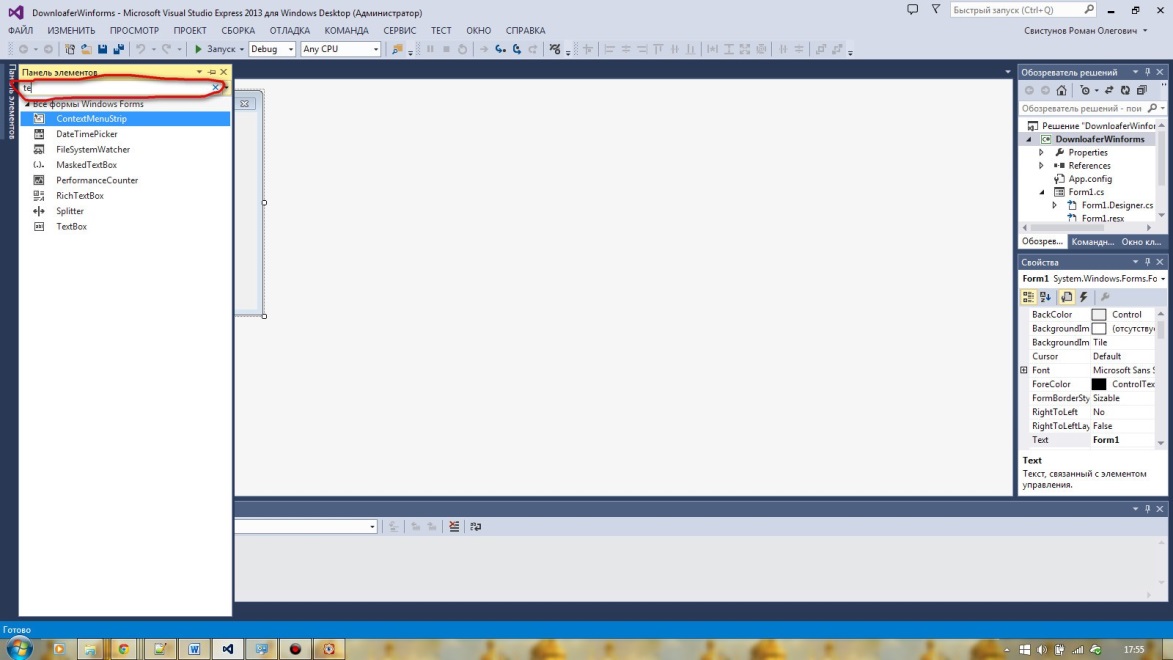1173x660 pixels.
Task: Open the Form1 object selector dropdown
Action: tap(1163, 279)
